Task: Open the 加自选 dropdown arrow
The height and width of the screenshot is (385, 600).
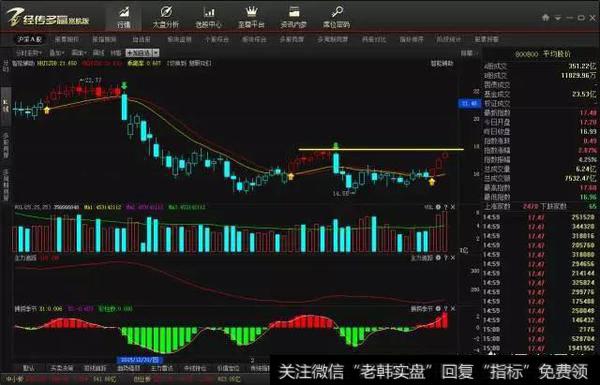Action: click(x=156, y=53)
